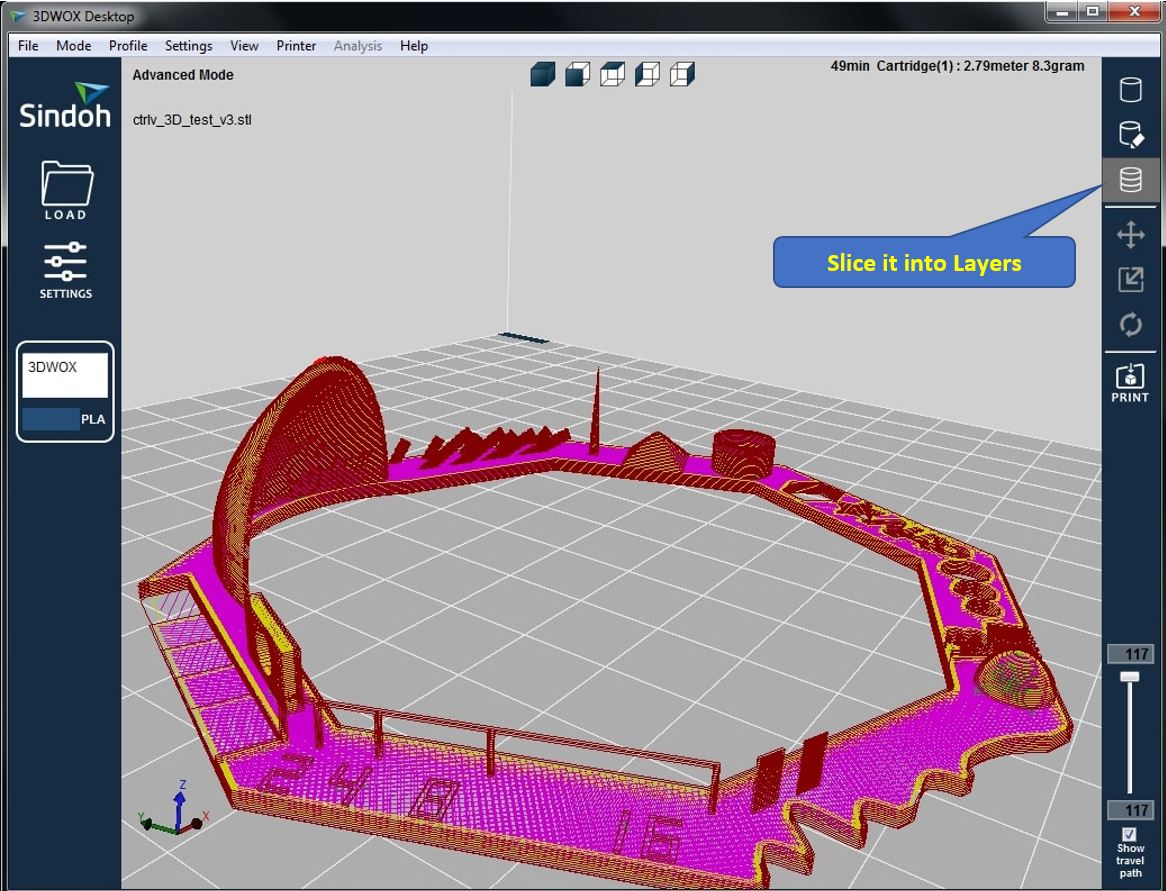The height and width of the screenshot is (891, 1166).
Task: Select the third wireframe cube view
Action: [x=613, y=74]
